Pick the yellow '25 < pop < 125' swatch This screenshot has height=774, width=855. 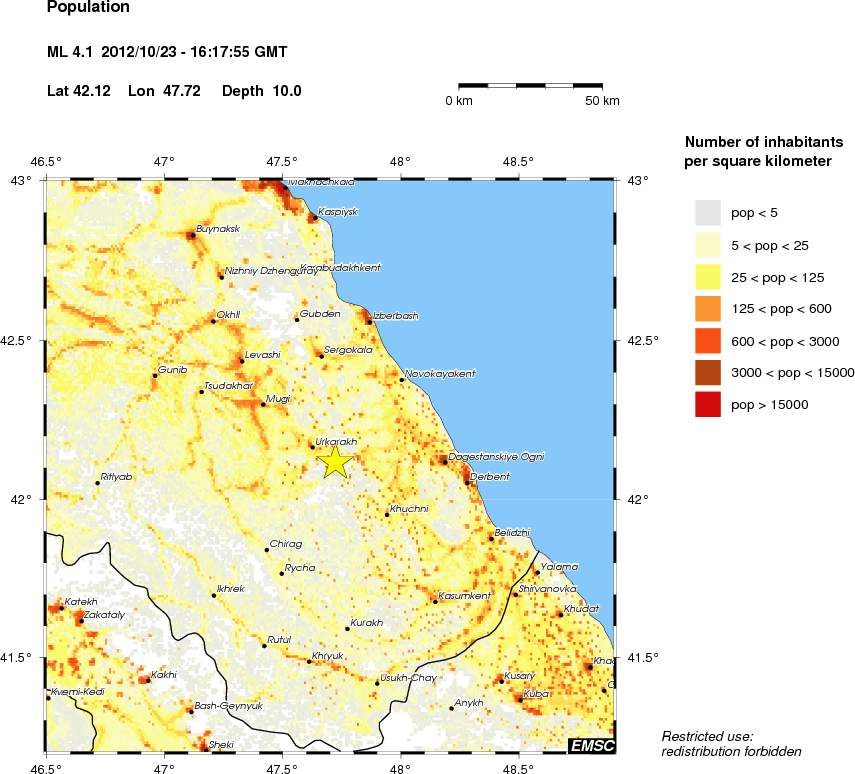pyautogui.click(x=708, y=277)
